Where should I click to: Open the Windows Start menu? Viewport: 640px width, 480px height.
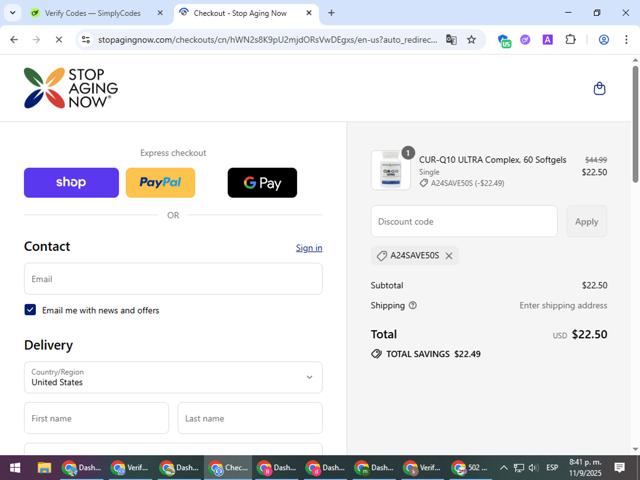pyautogui.click(x=15, y=468)
